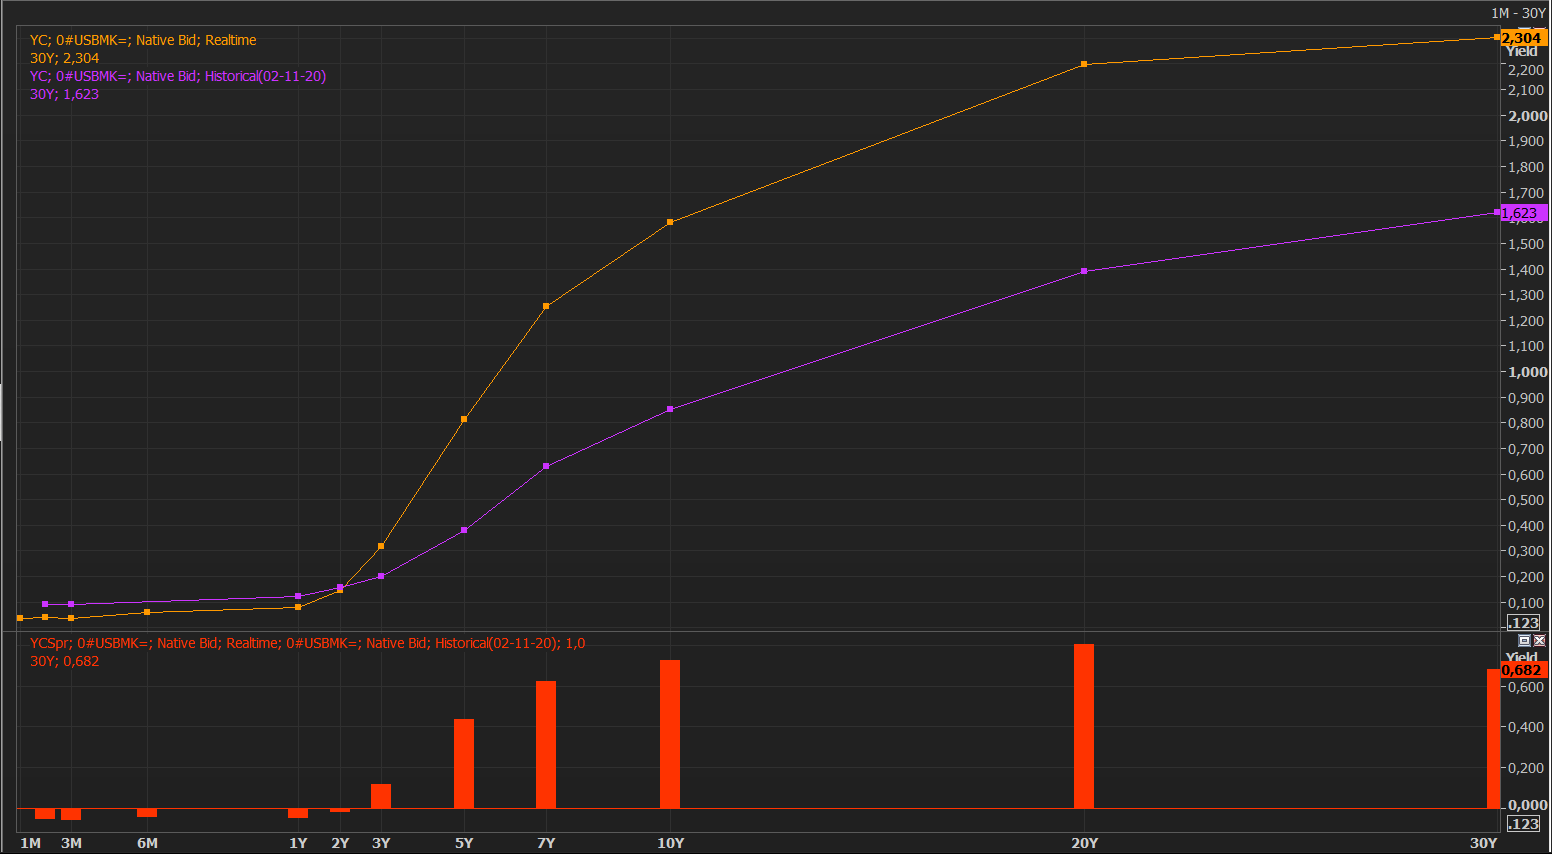Click the red spread bar at 7Y

[x=546, y=745]
